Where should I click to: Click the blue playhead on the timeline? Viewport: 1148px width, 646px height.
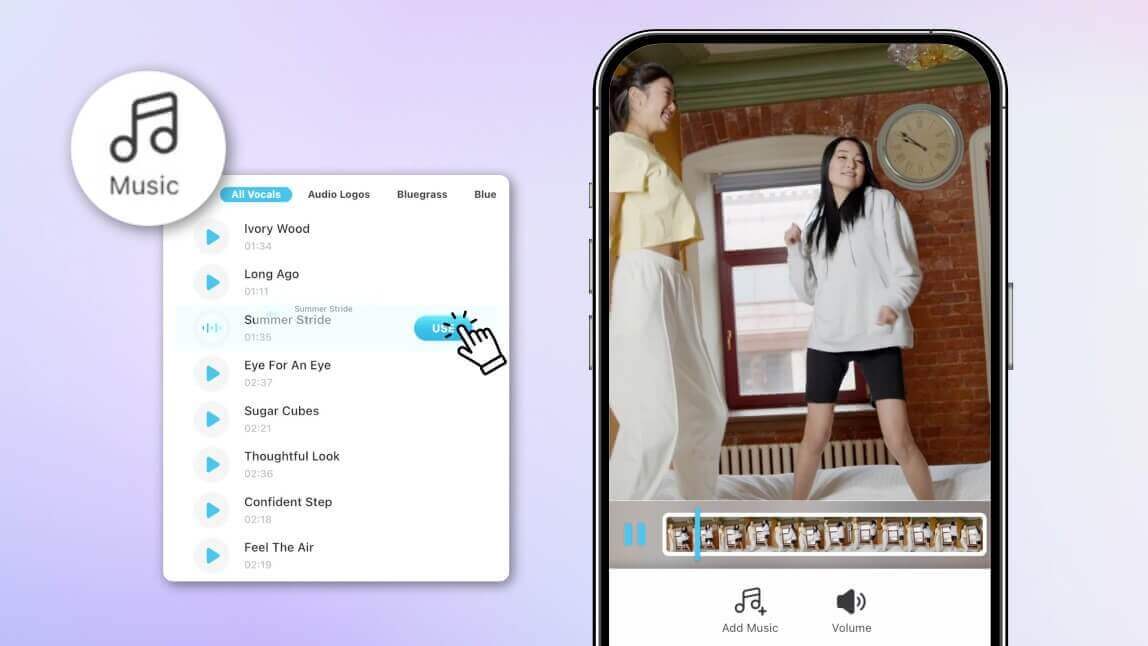(x=698, y=534)
